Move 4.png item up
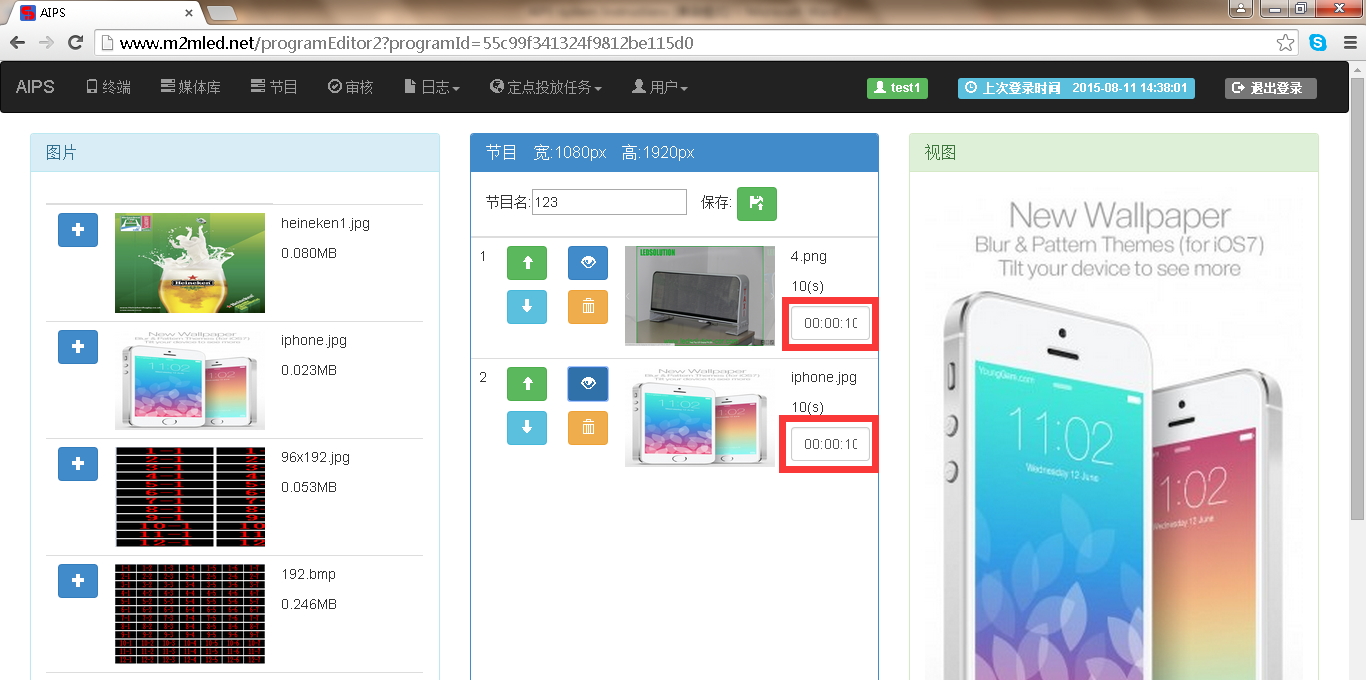Viewport: 1366px width, 680px height. 527,263
